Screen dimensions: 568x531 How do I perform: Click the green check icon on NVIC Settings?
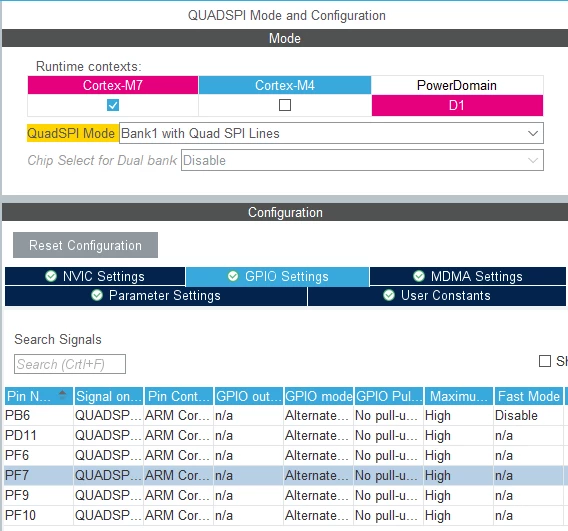(51, 276)
